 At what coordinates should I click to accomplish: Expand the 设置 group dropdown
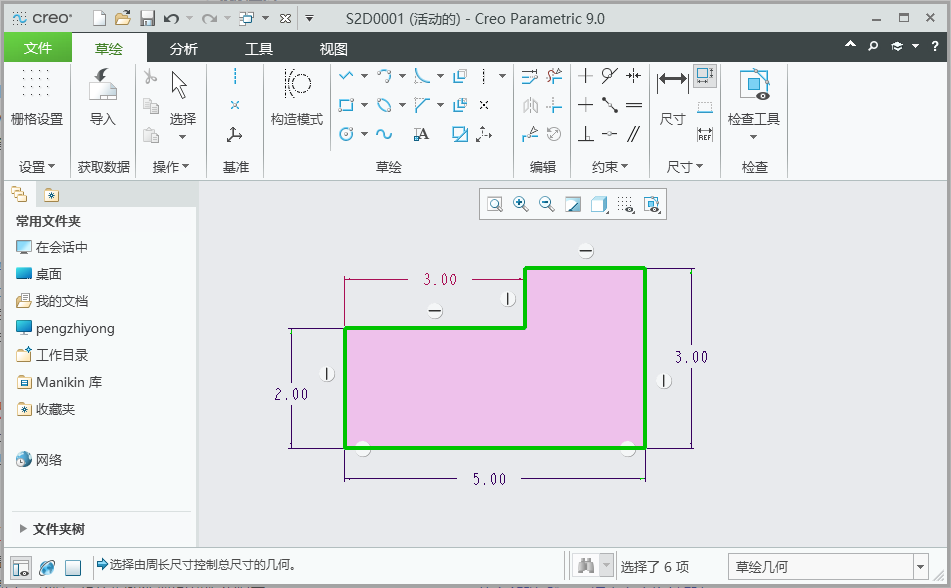point(36,167)
